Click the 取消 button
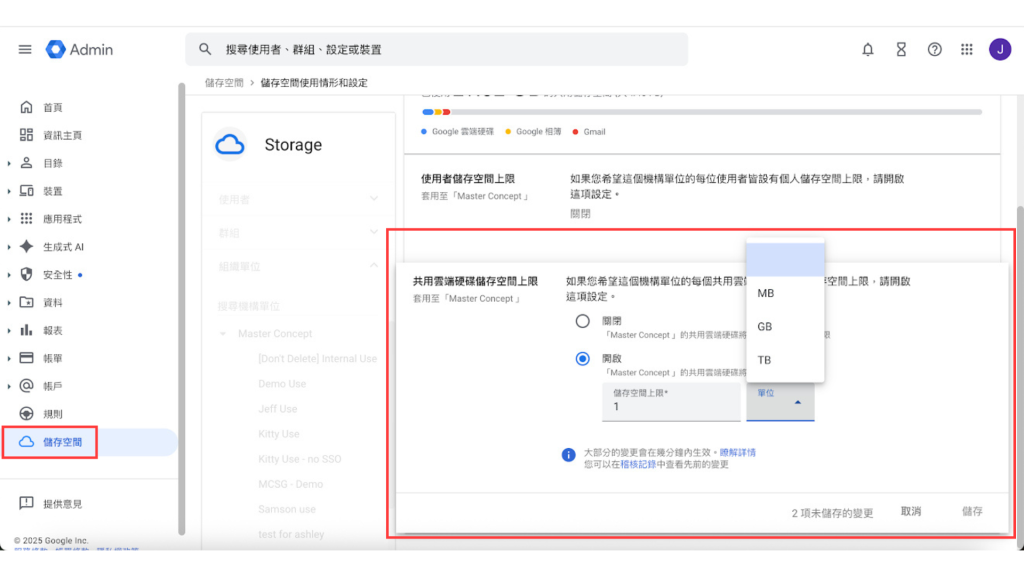Viewport: 1024px width, 576px height. [x=910, y=511]
